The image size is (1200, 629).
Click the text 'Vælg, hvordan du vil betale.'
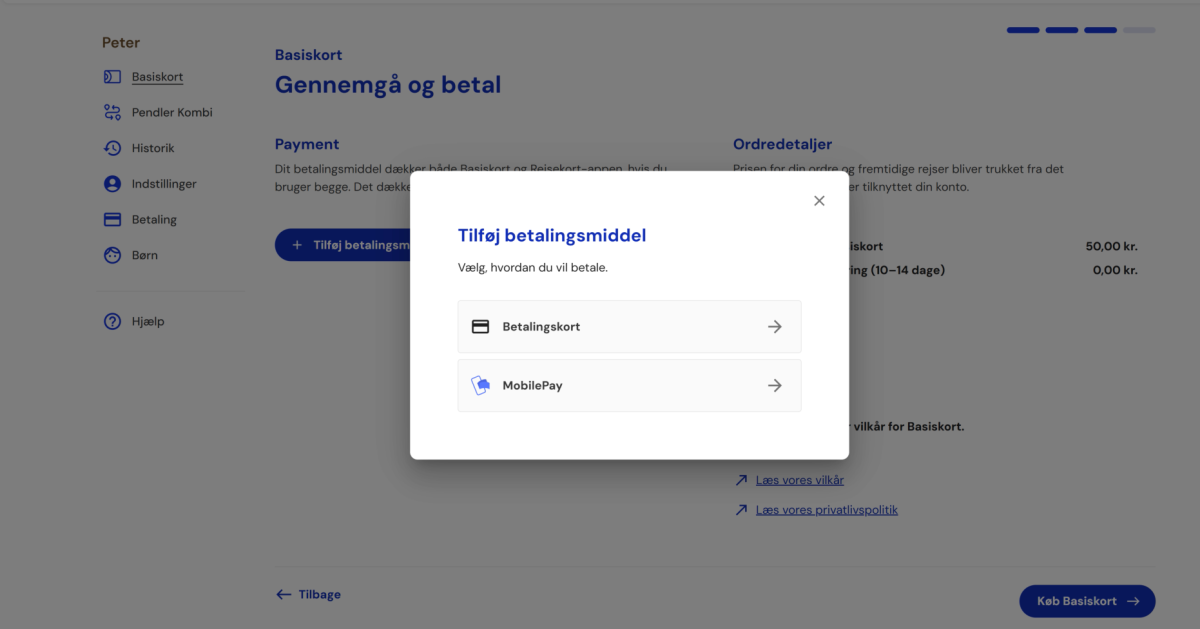pyautogui.click(x=533, y=268)
